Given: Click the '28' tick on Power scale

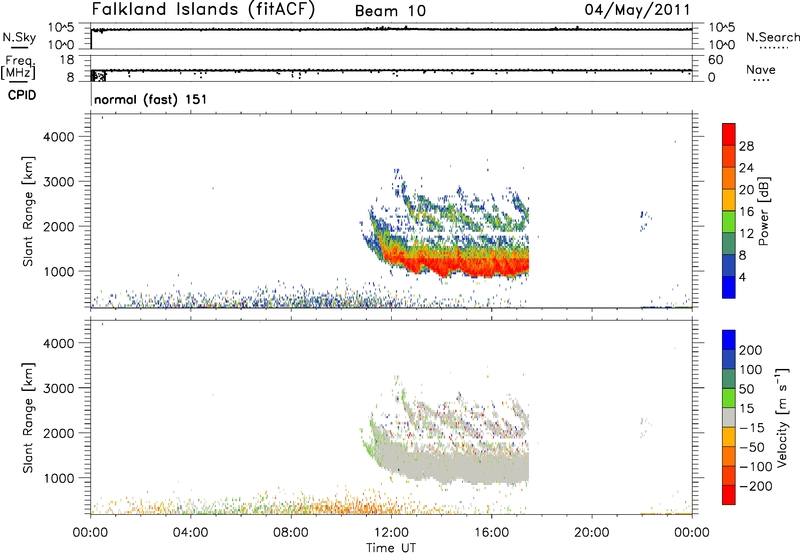Looking at the screenshot, I should (746, 146).
